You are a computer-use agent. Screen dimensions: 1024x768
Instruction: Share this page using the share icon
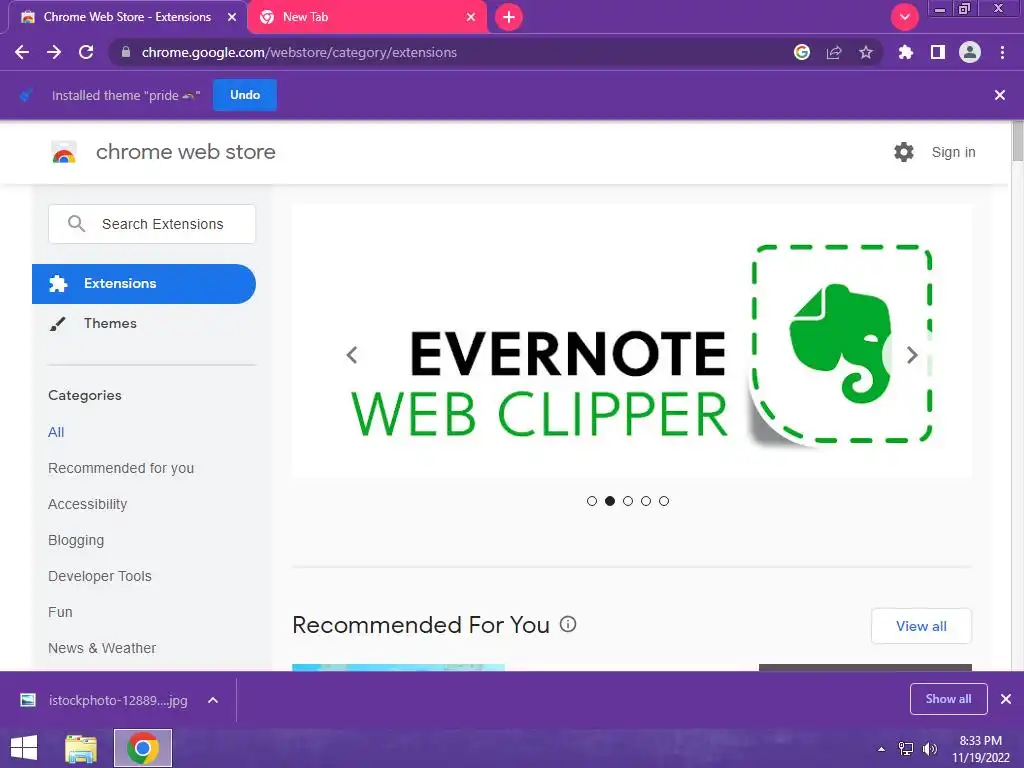click(x=834, y=52)
